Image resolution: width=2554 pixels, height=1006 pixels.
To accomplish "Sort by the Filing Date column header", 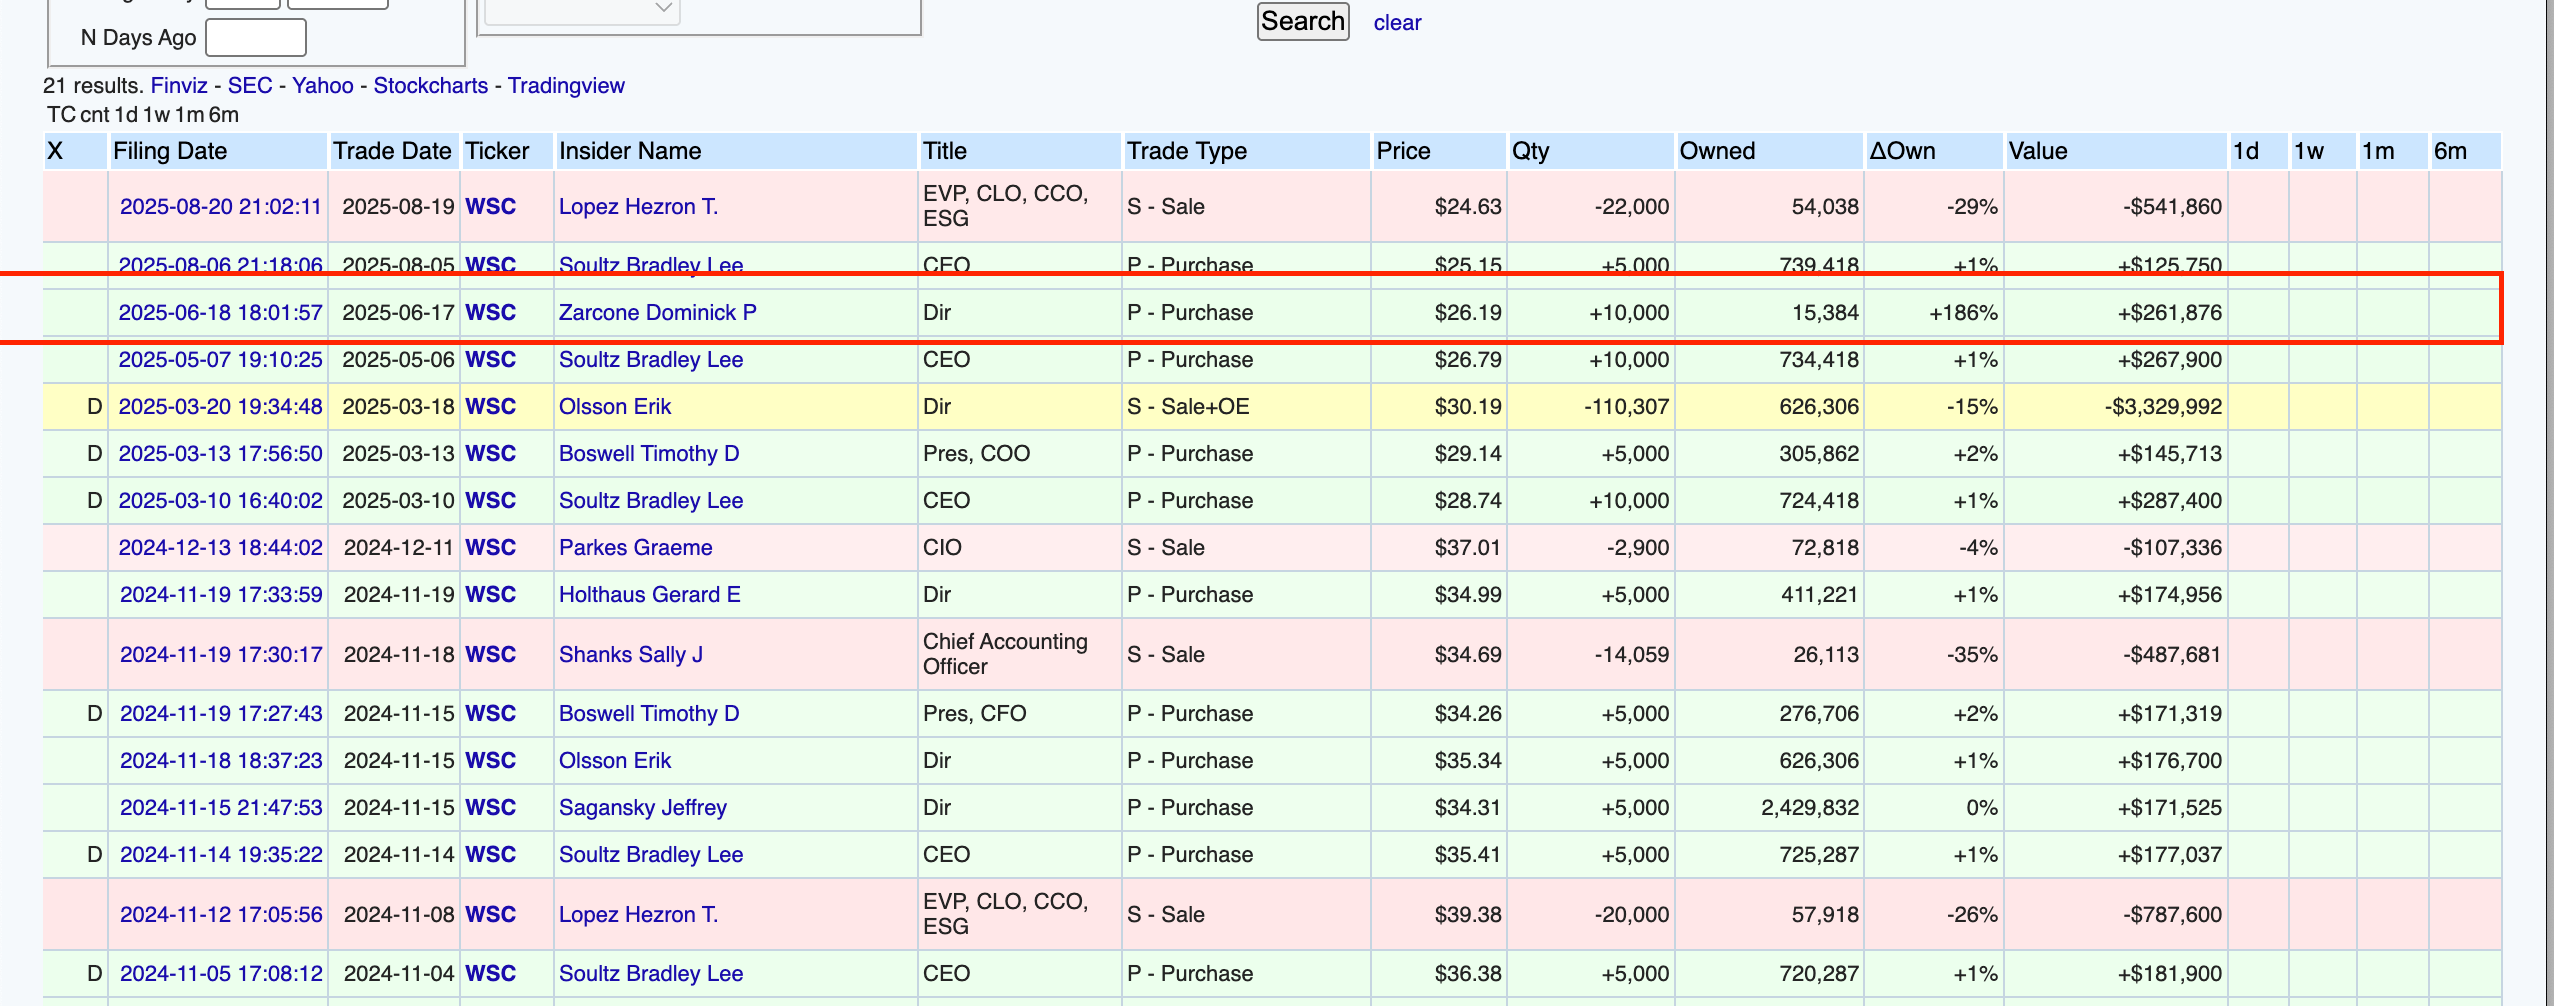I will 170,151.
